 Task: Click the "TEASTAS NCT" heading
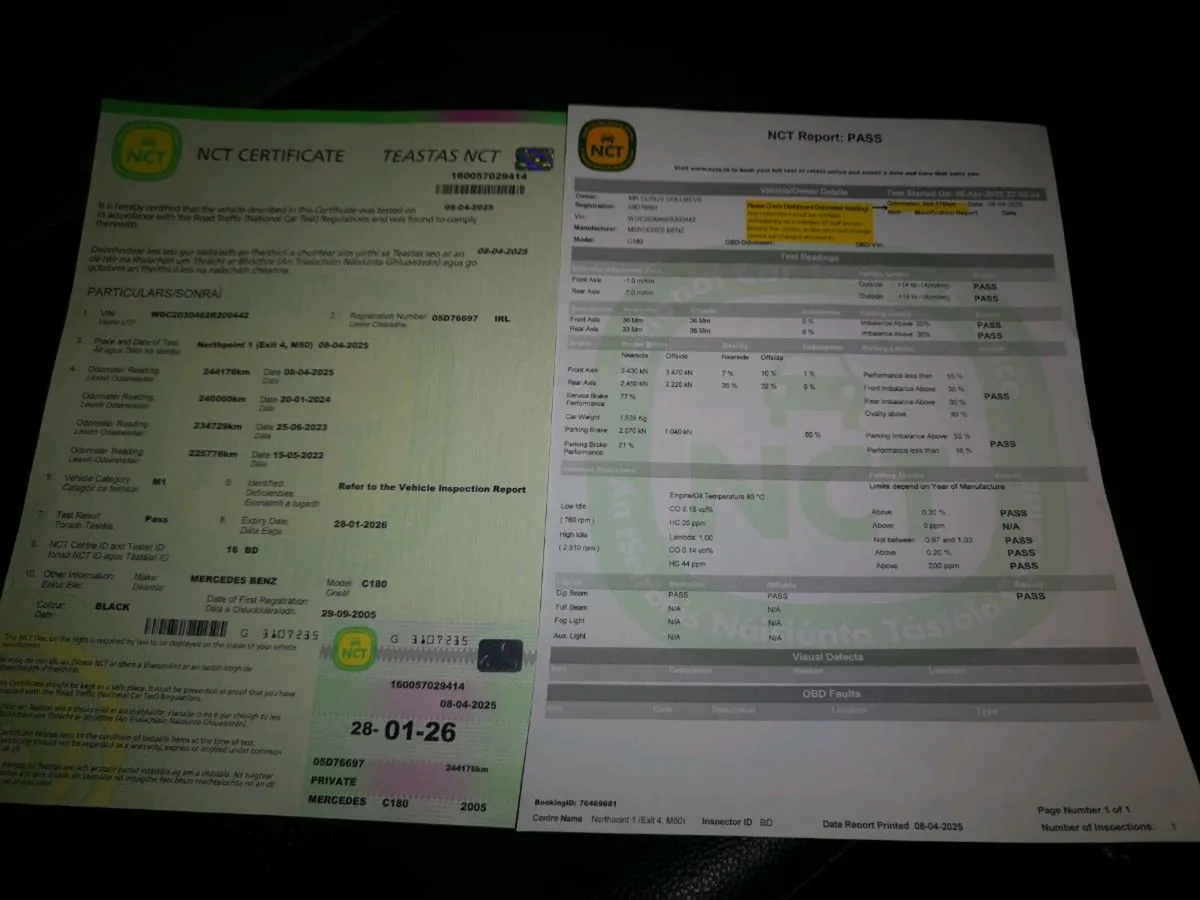click(x=441, y=156)
